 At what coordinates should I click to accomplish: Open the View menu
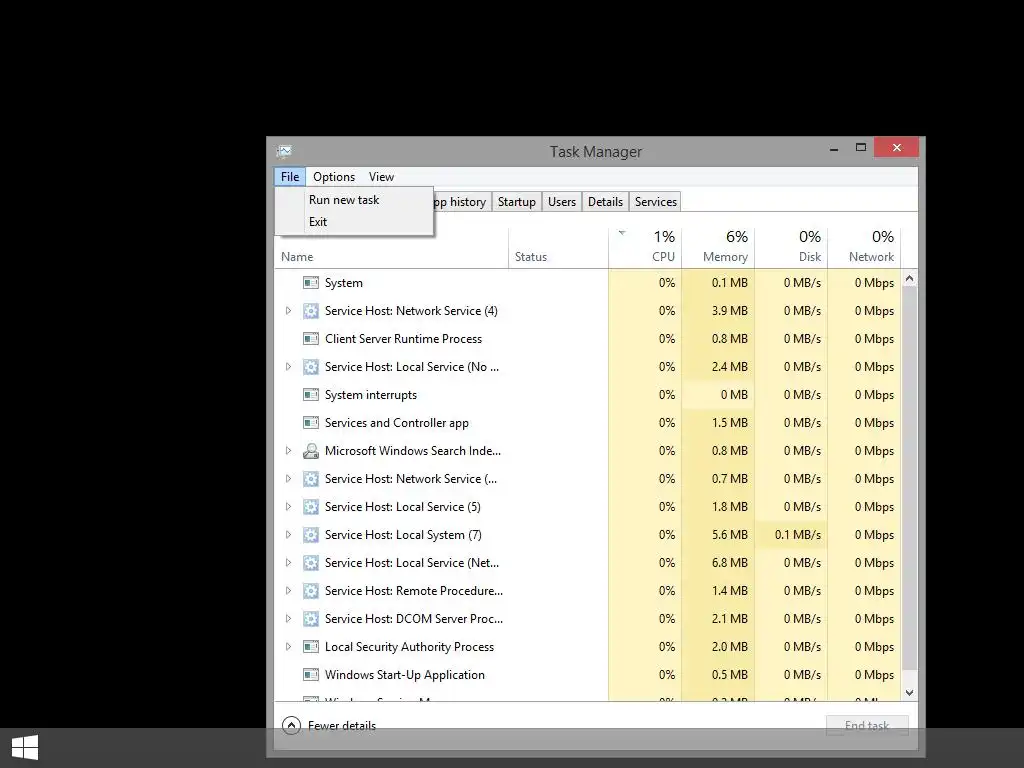click(x=381, y=177)
